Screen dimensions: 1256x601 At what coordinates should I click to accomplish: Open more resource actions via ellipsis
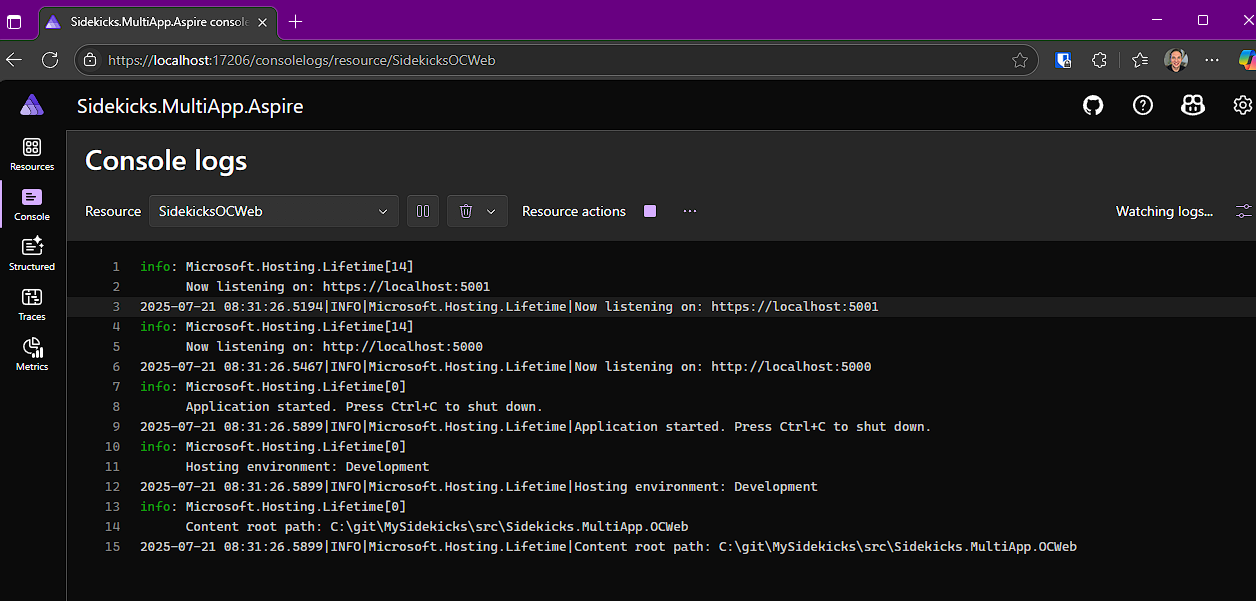689,211
